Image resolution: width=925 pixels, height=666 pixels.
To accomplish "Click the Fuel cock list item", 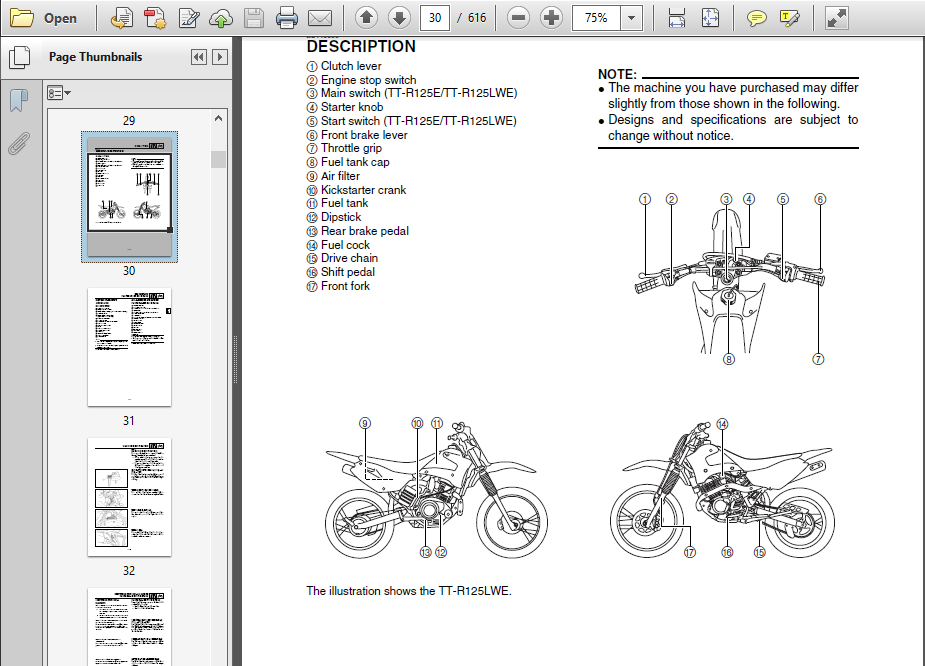I will [x=338, y=245].
